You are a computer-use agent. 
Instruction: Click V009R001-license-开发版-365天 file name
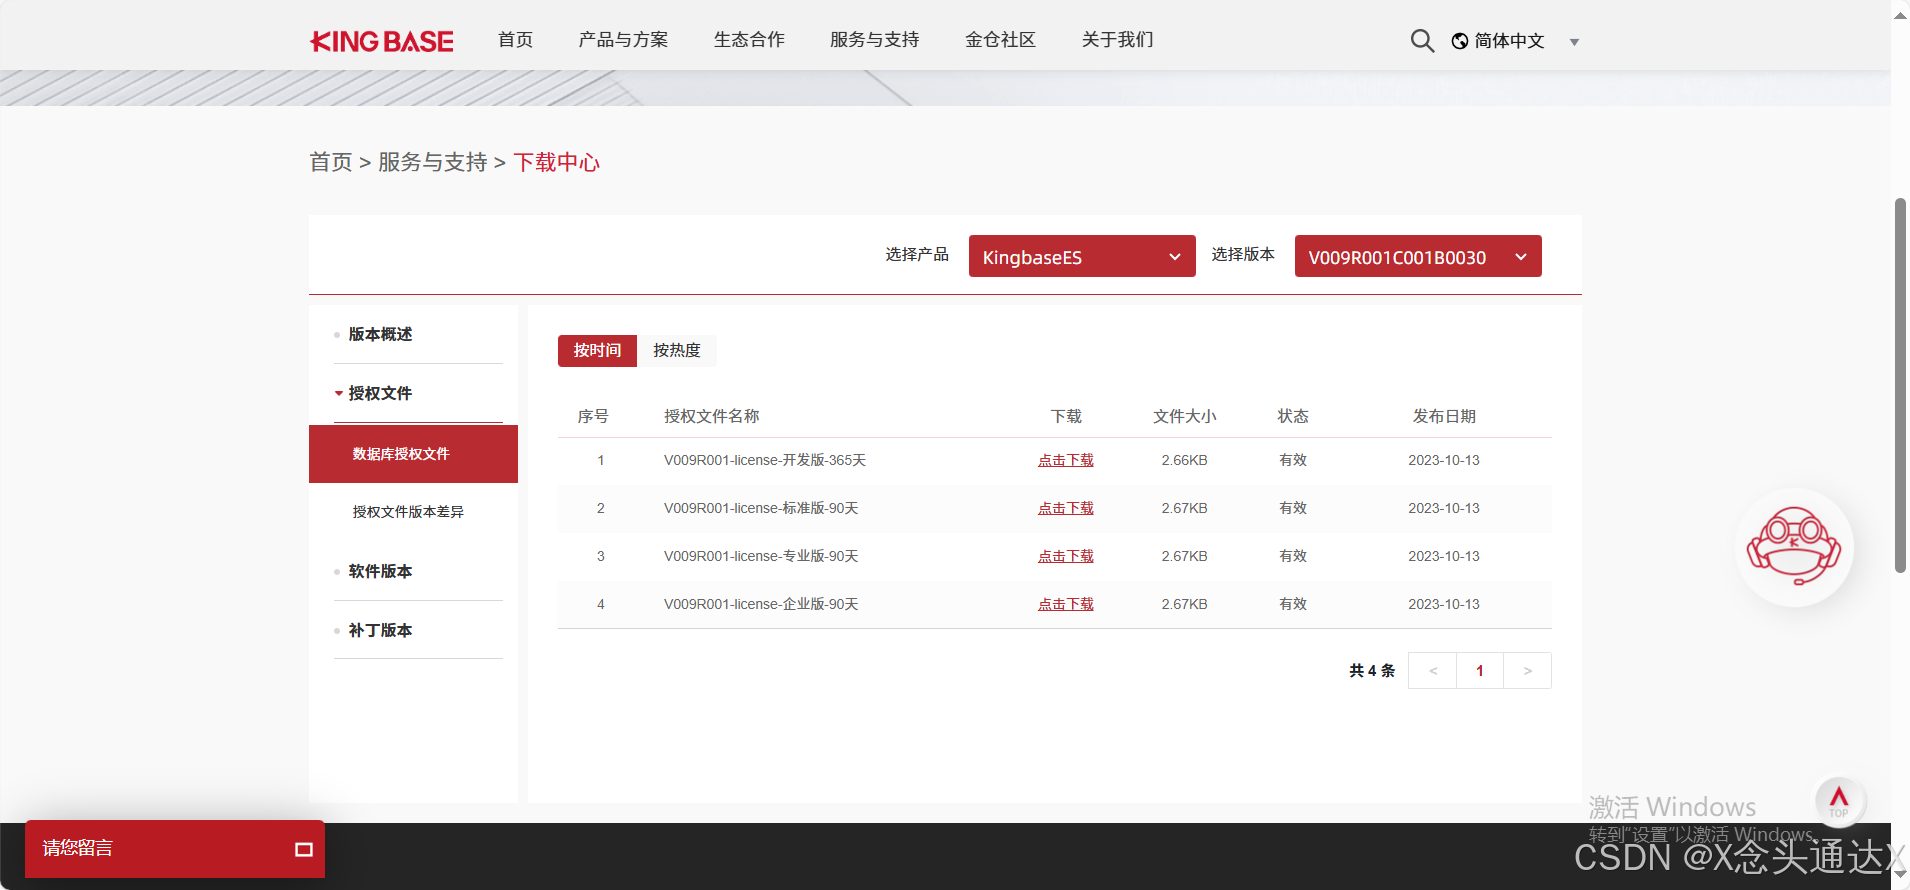pyautogui.click(x=765, y=461)
